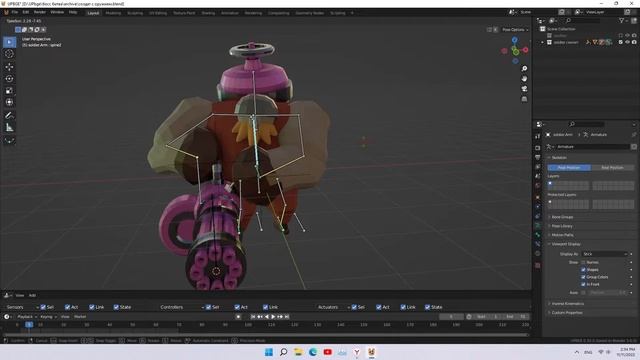Click the Blender logo in menu bar

click(6, 12)
